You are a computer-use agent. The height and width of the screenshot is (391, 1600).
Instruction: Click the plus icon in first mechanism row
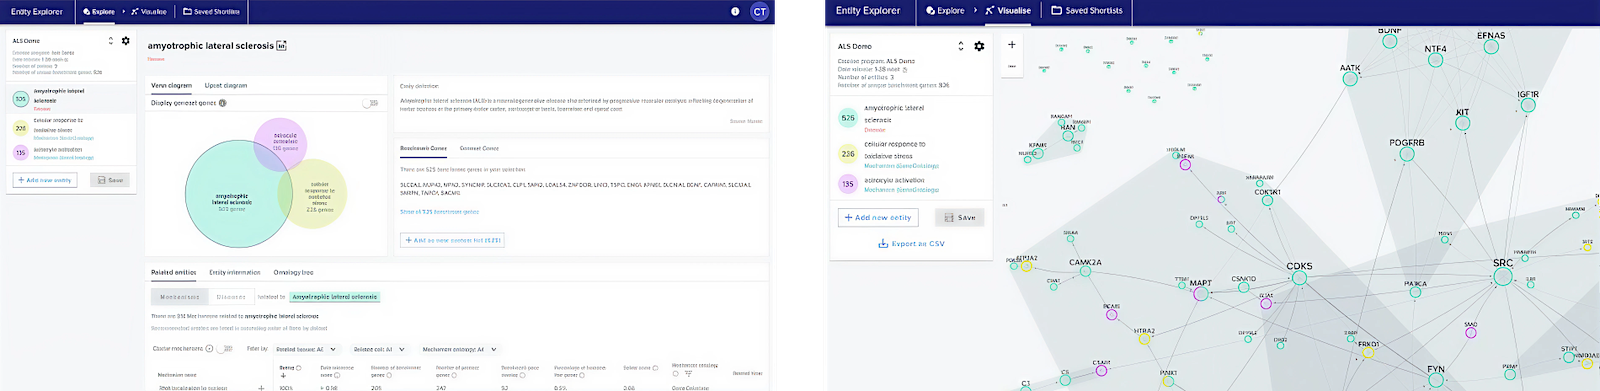pos(261,388)
